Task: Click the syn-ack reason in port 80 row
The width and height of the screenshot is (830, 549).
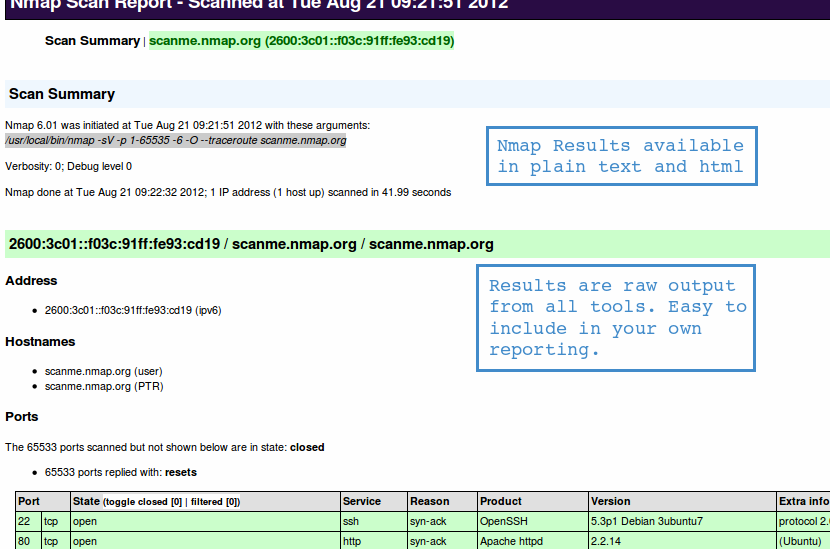Action: coord(442,541)
